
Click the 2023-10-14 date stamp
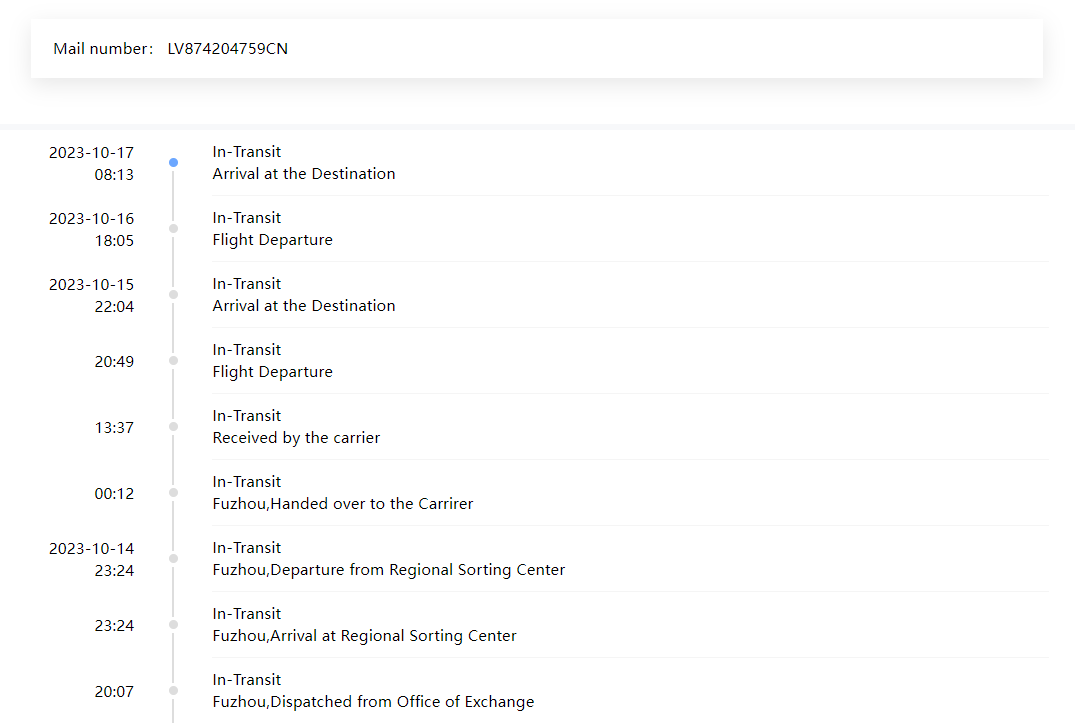pos(91,549)
